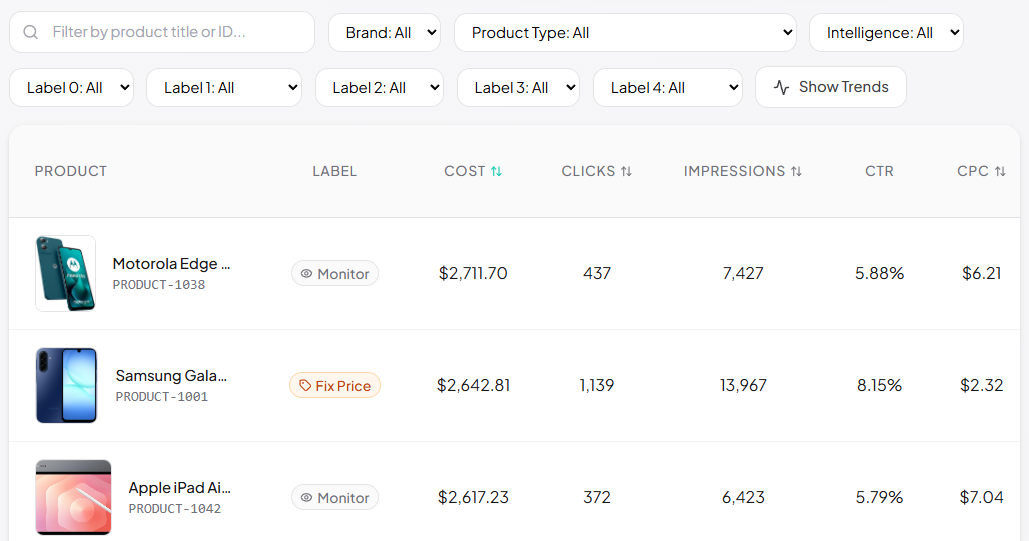Click the 7,427 impressions value
This screenshot has height=541, width=1029.
[743, 273]
